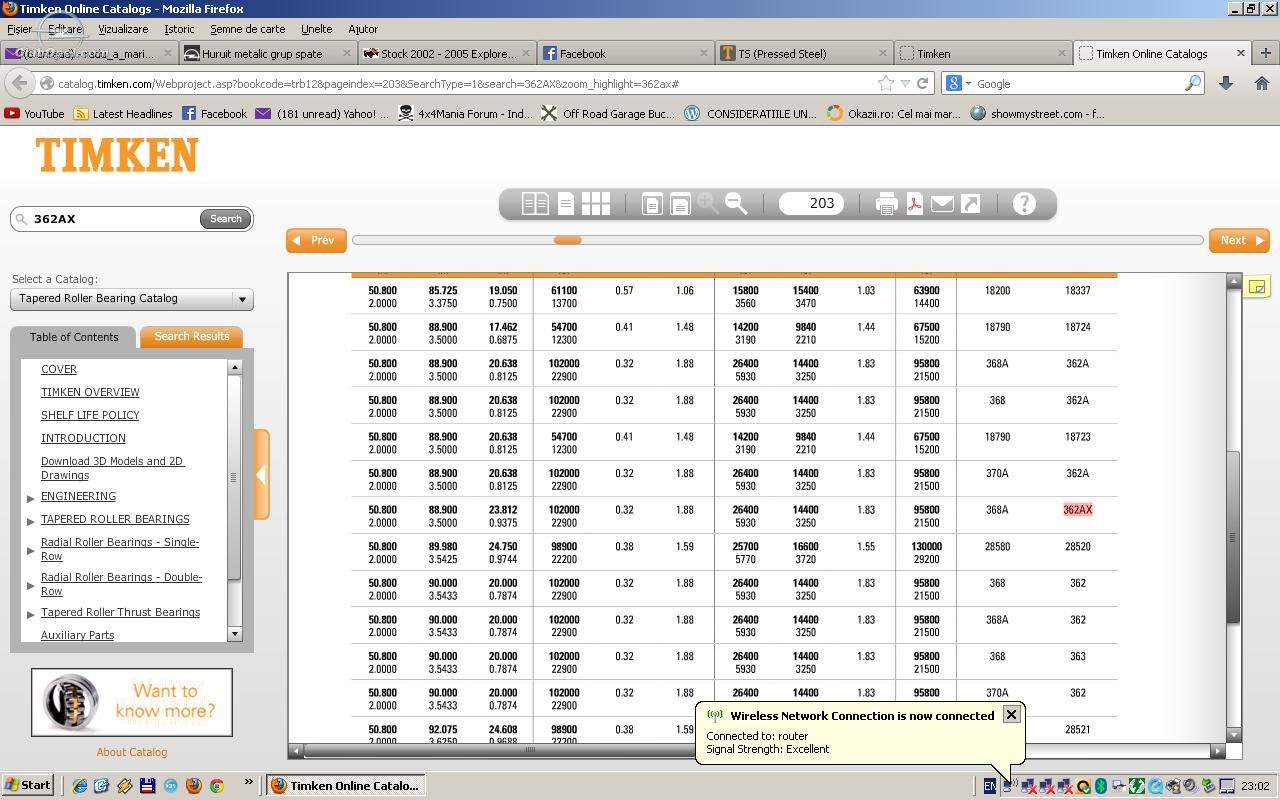Click the Google search magnifier icon
This screenshot has width=1280, height=800.
click(1192, 84)
